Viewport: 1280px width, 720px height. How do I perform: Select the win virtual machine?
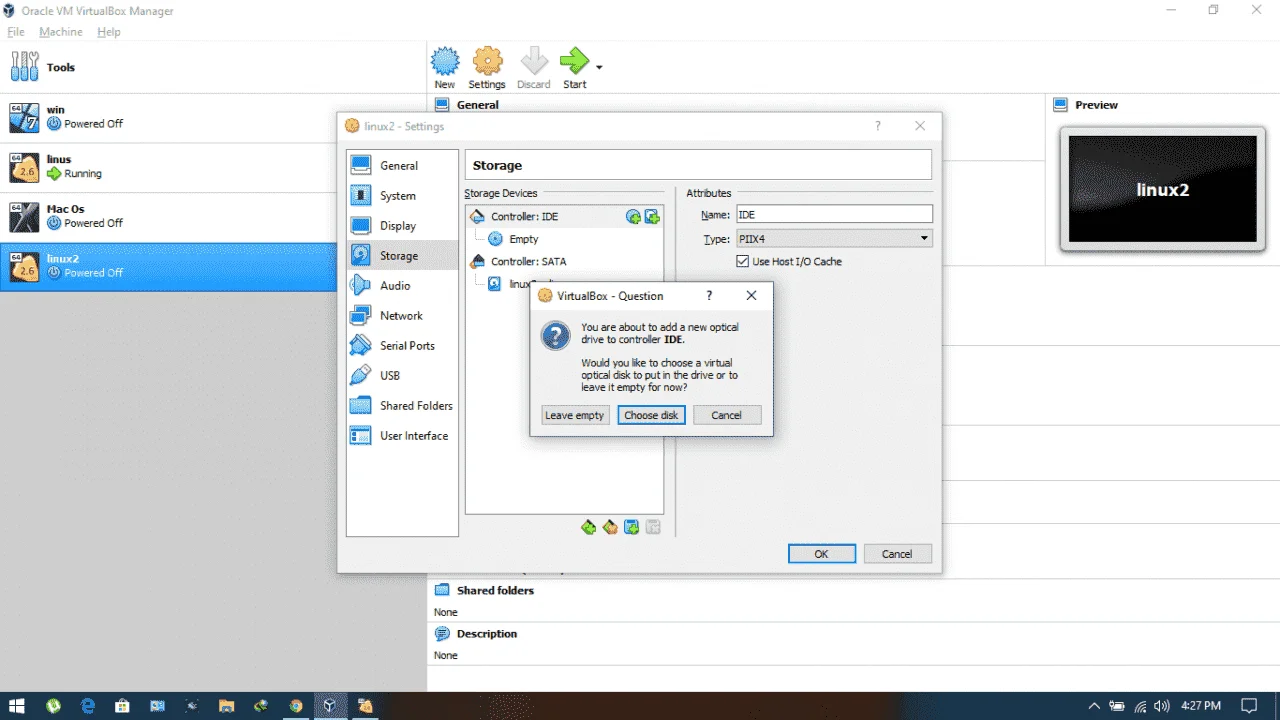click(168, 118)
